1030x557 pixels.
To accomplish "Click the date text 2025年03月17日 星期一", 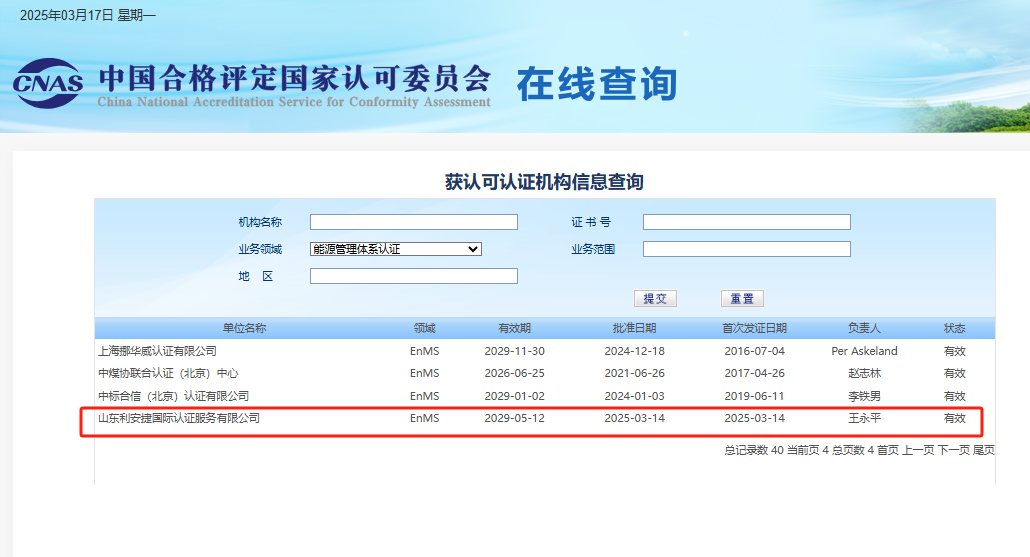I will [87, 15].
